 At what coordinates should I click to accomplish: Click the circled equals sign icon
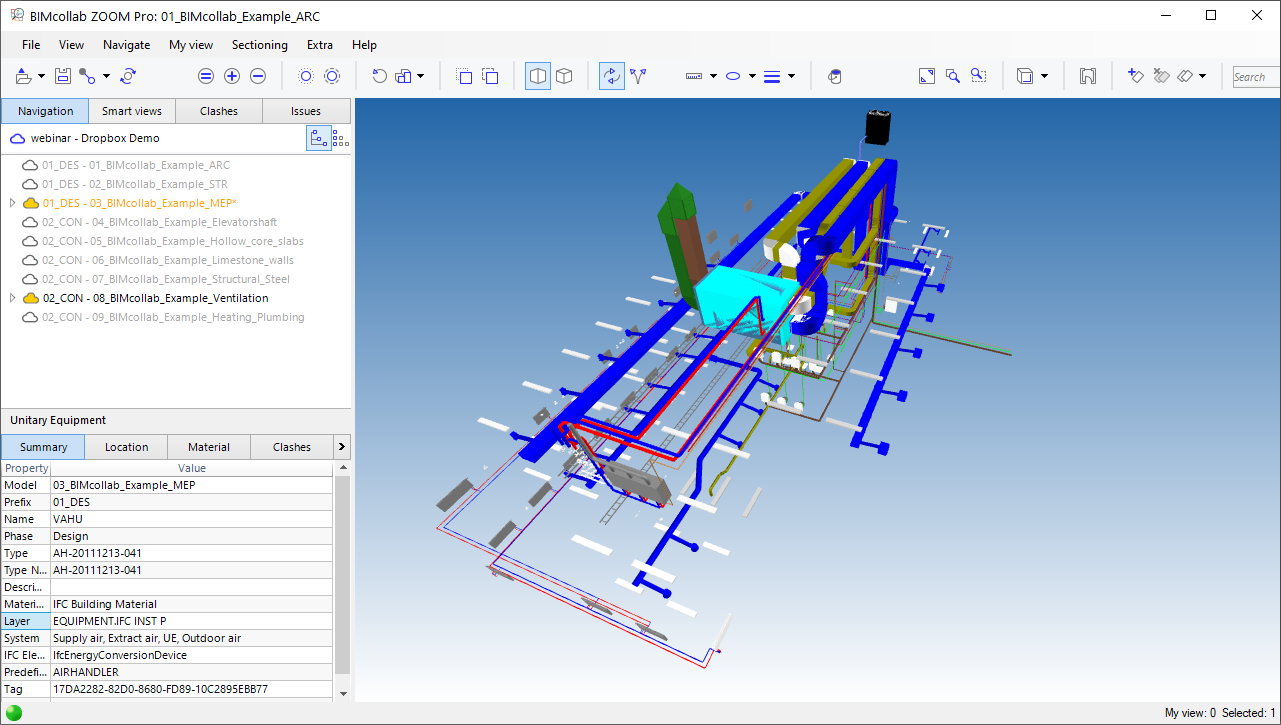[x=206, y=76]
